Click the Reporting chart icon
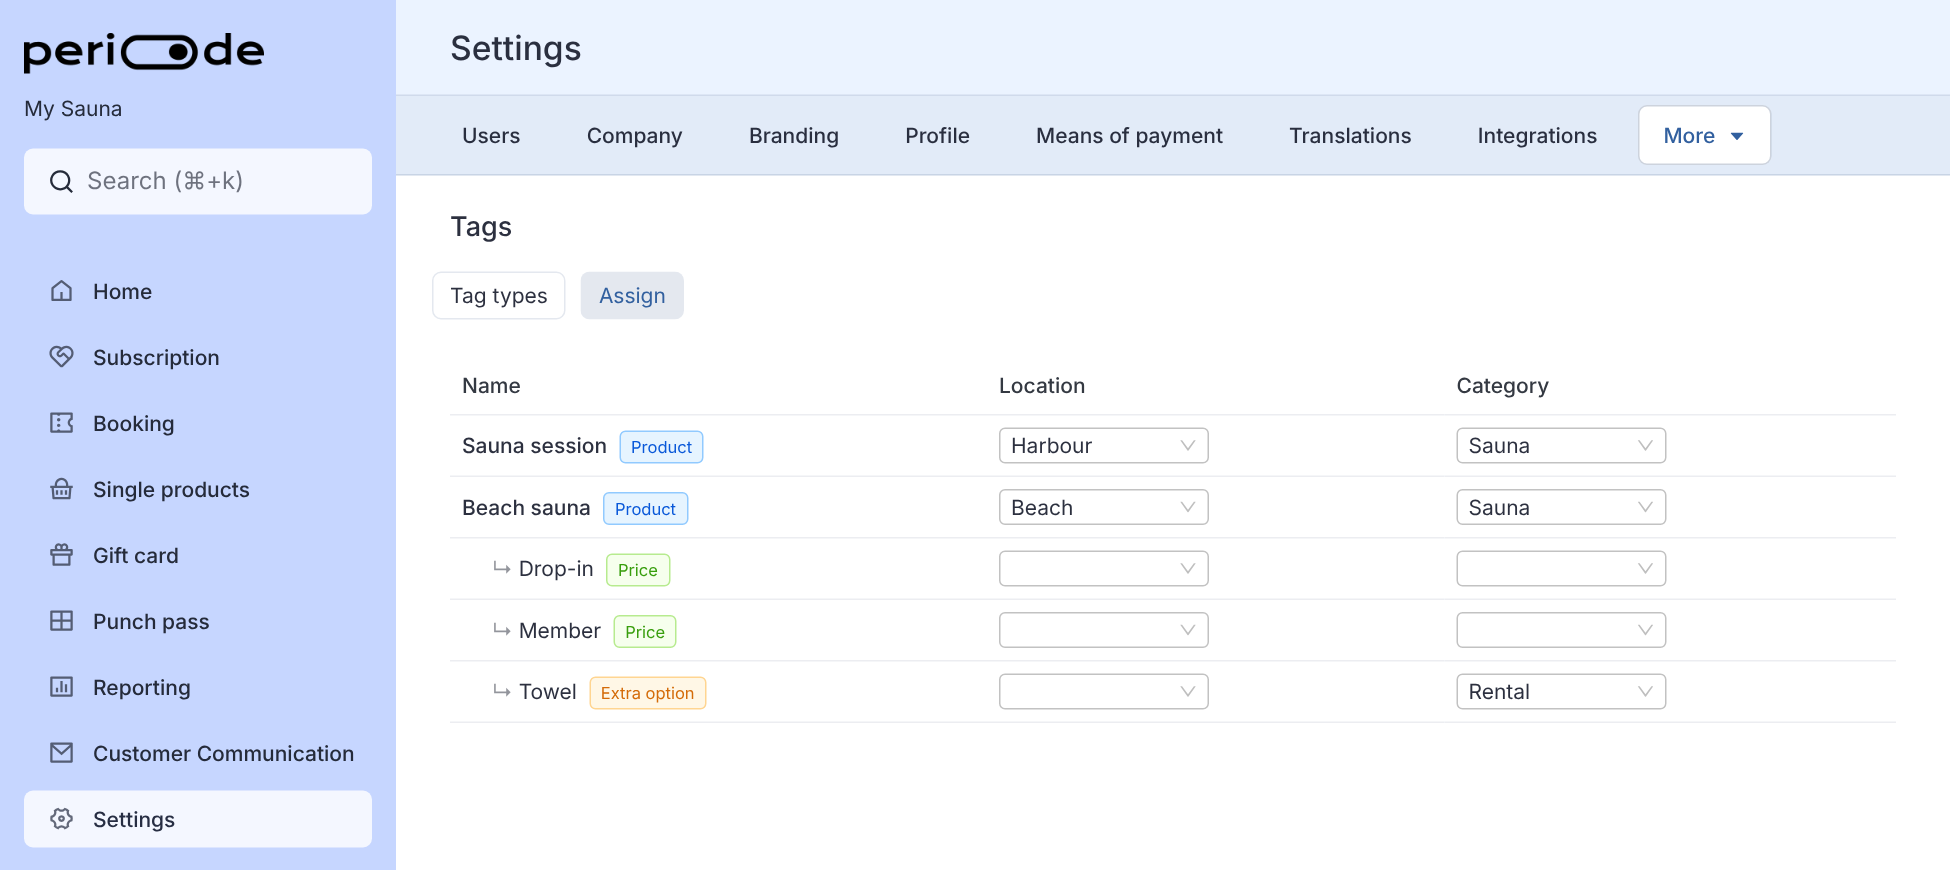The image size is (1950, 870). tap(62, 687)
